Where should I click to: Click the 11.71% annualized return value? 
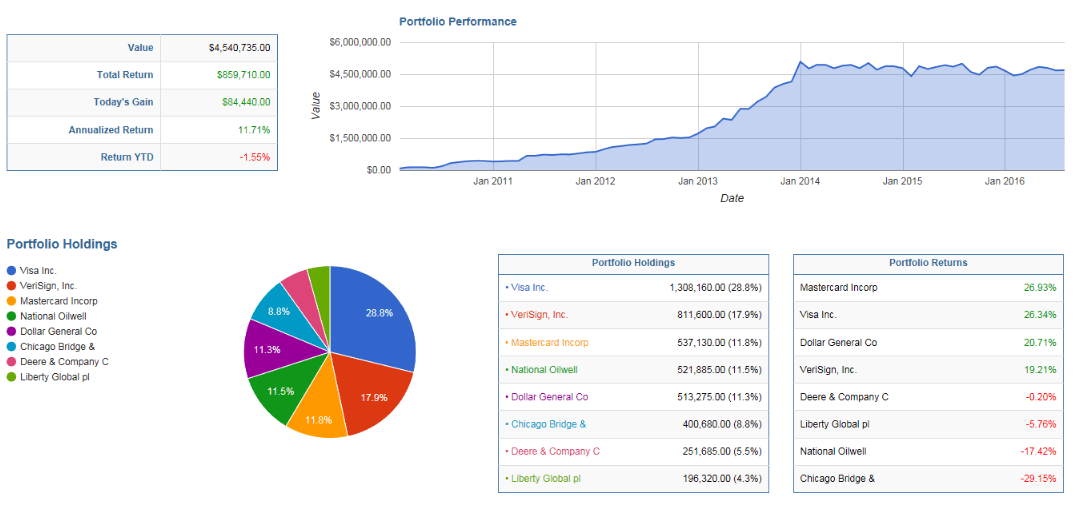click(x=255, y=130)
